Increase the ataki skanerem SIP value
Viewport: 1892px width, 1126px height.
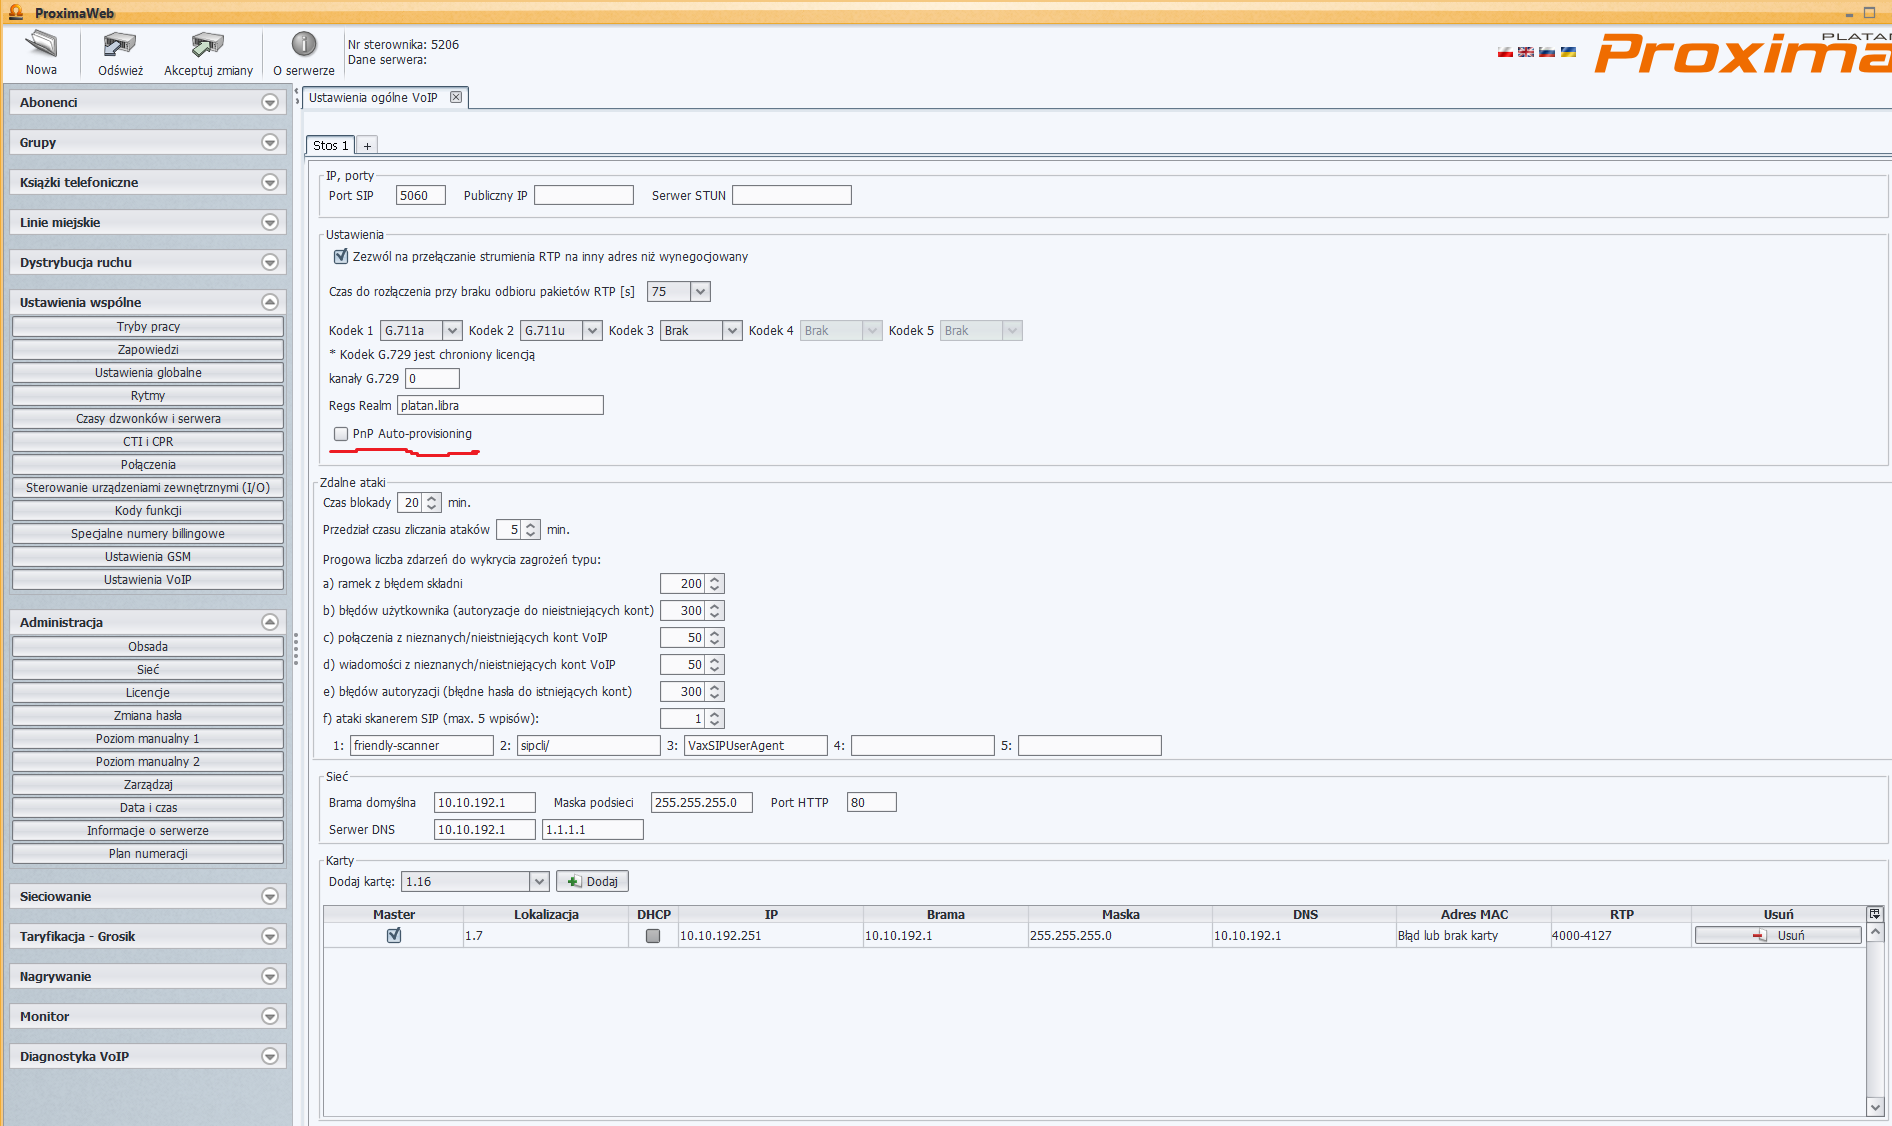[715, 714]
